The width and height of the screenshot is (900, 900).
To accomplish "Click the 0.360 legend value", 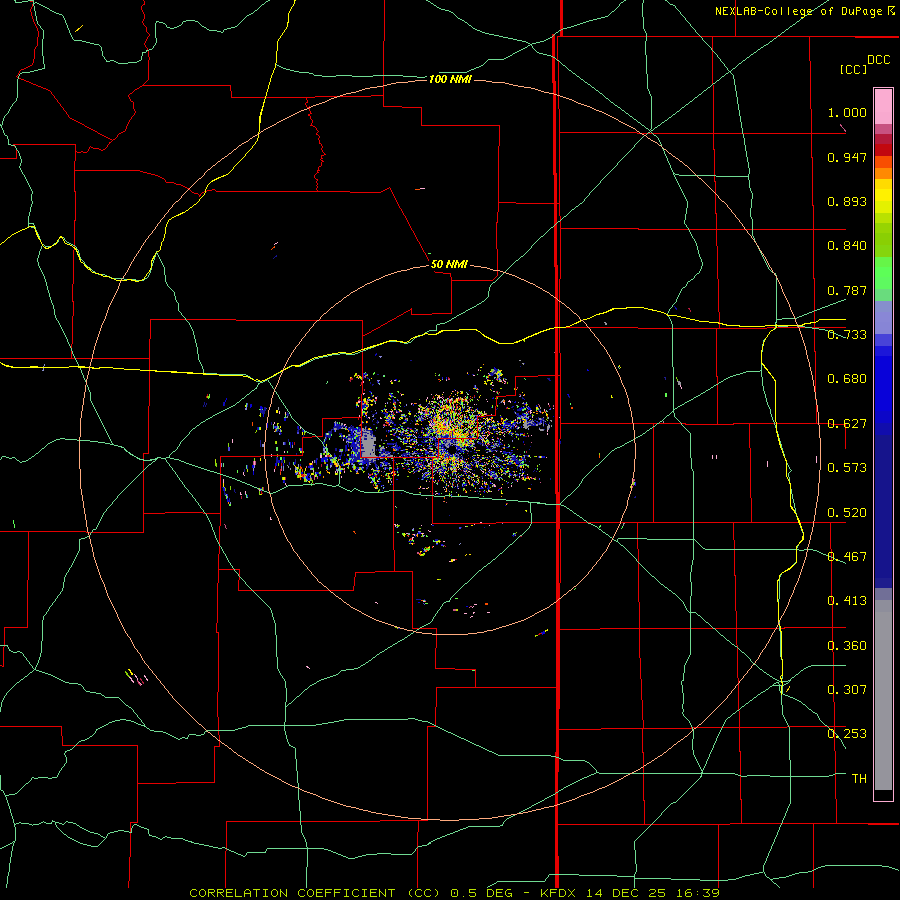I will (847, 646).
